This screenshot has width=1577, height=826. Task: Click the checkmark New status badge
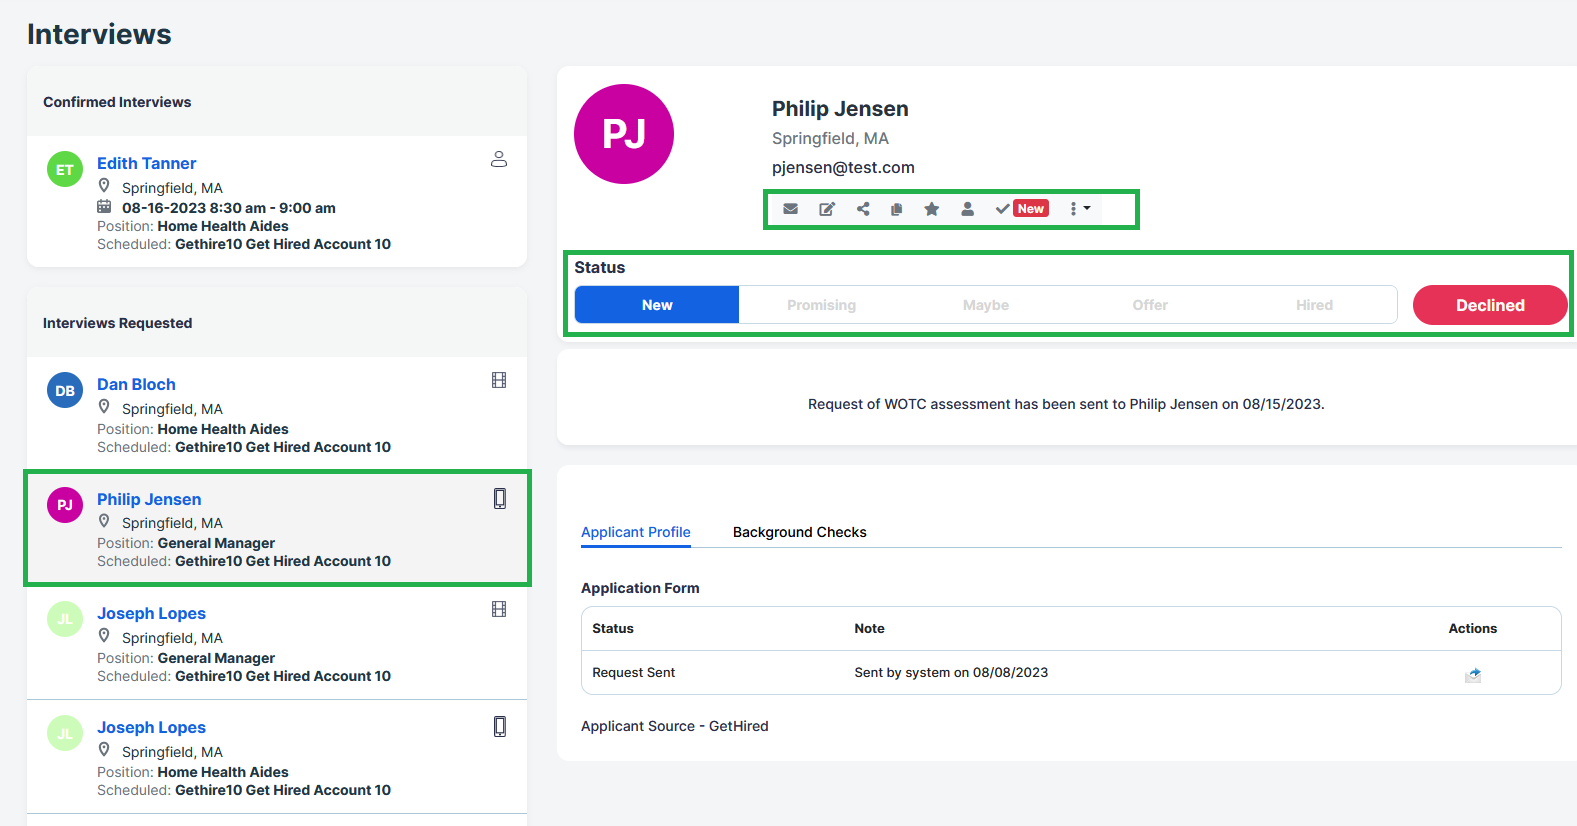coord(1021,209)
